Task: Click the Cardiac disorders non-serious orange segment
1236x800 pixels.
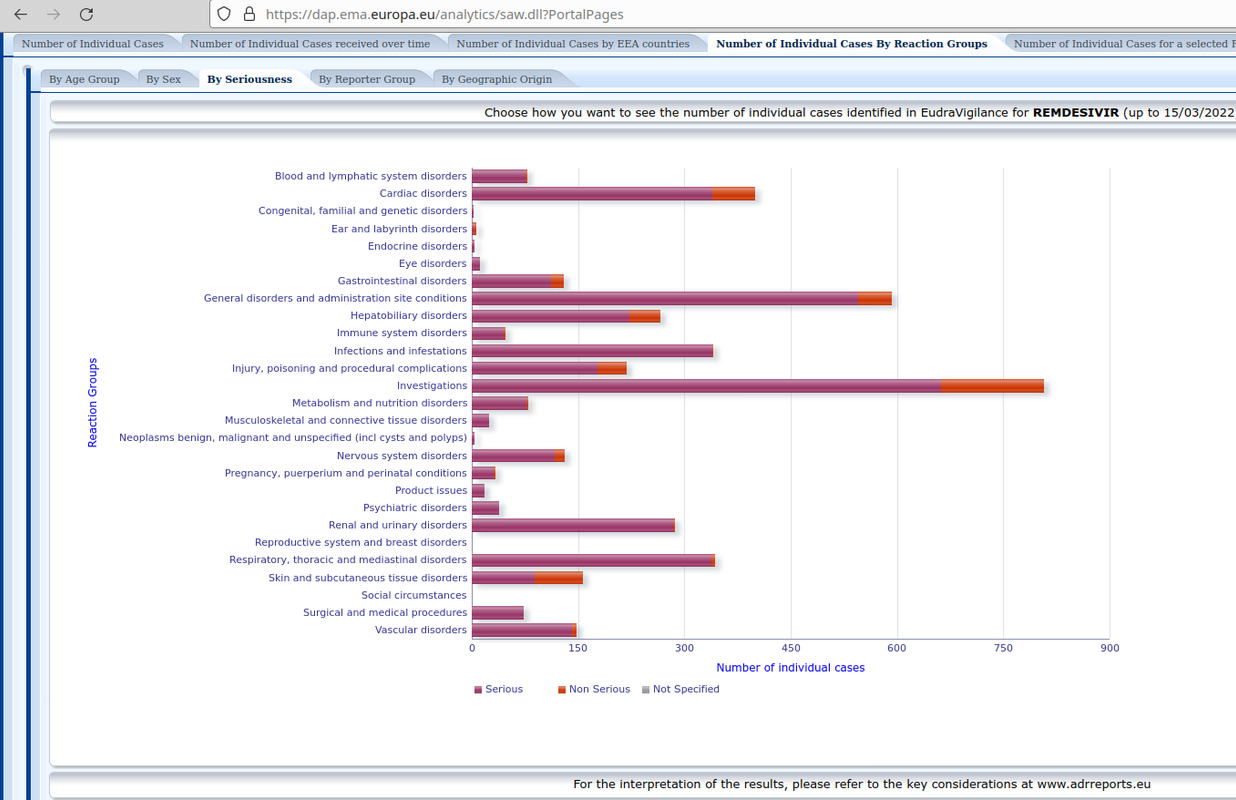Action: tap(733, 194)
